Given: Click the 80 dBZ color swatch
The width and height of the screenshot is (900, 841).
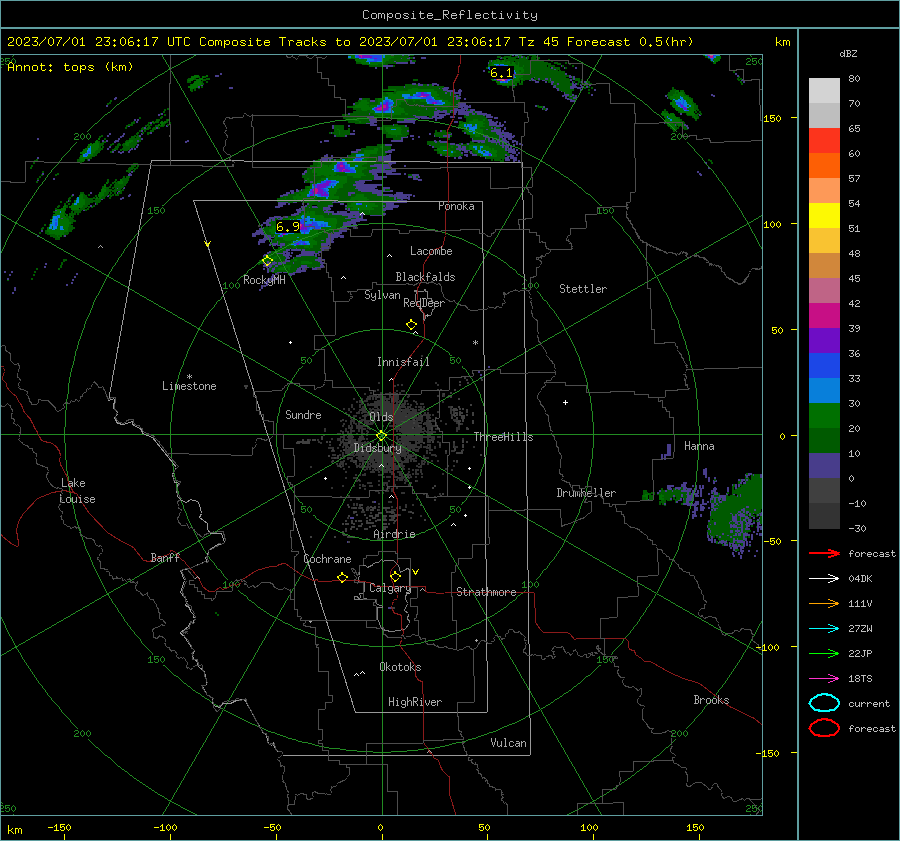Looking at the screenshot, I should click(x=824, y=90).
